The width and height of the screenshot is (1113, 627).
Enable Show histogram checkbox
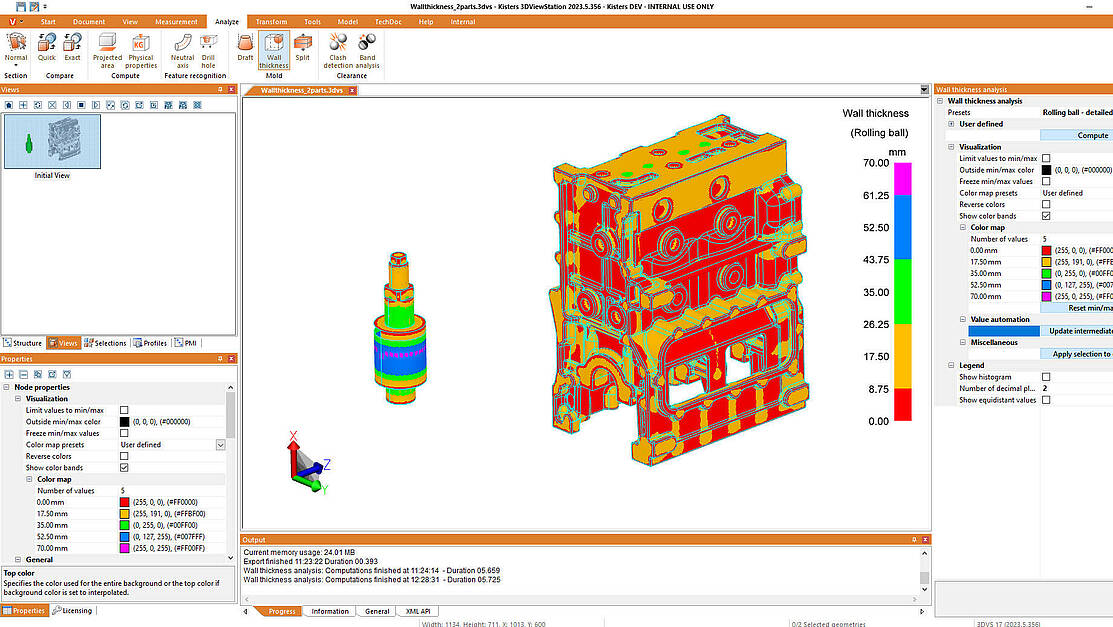point(1046,377)
